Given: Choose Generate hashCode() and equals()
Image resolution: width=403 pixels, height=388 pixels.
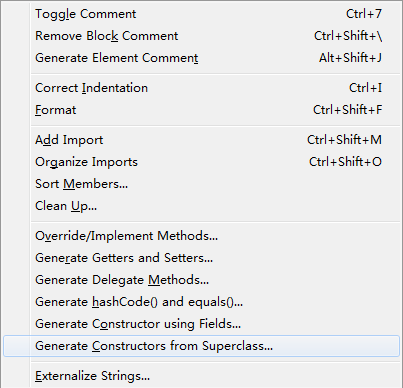Looking at the screenshot, I should 201,302.
